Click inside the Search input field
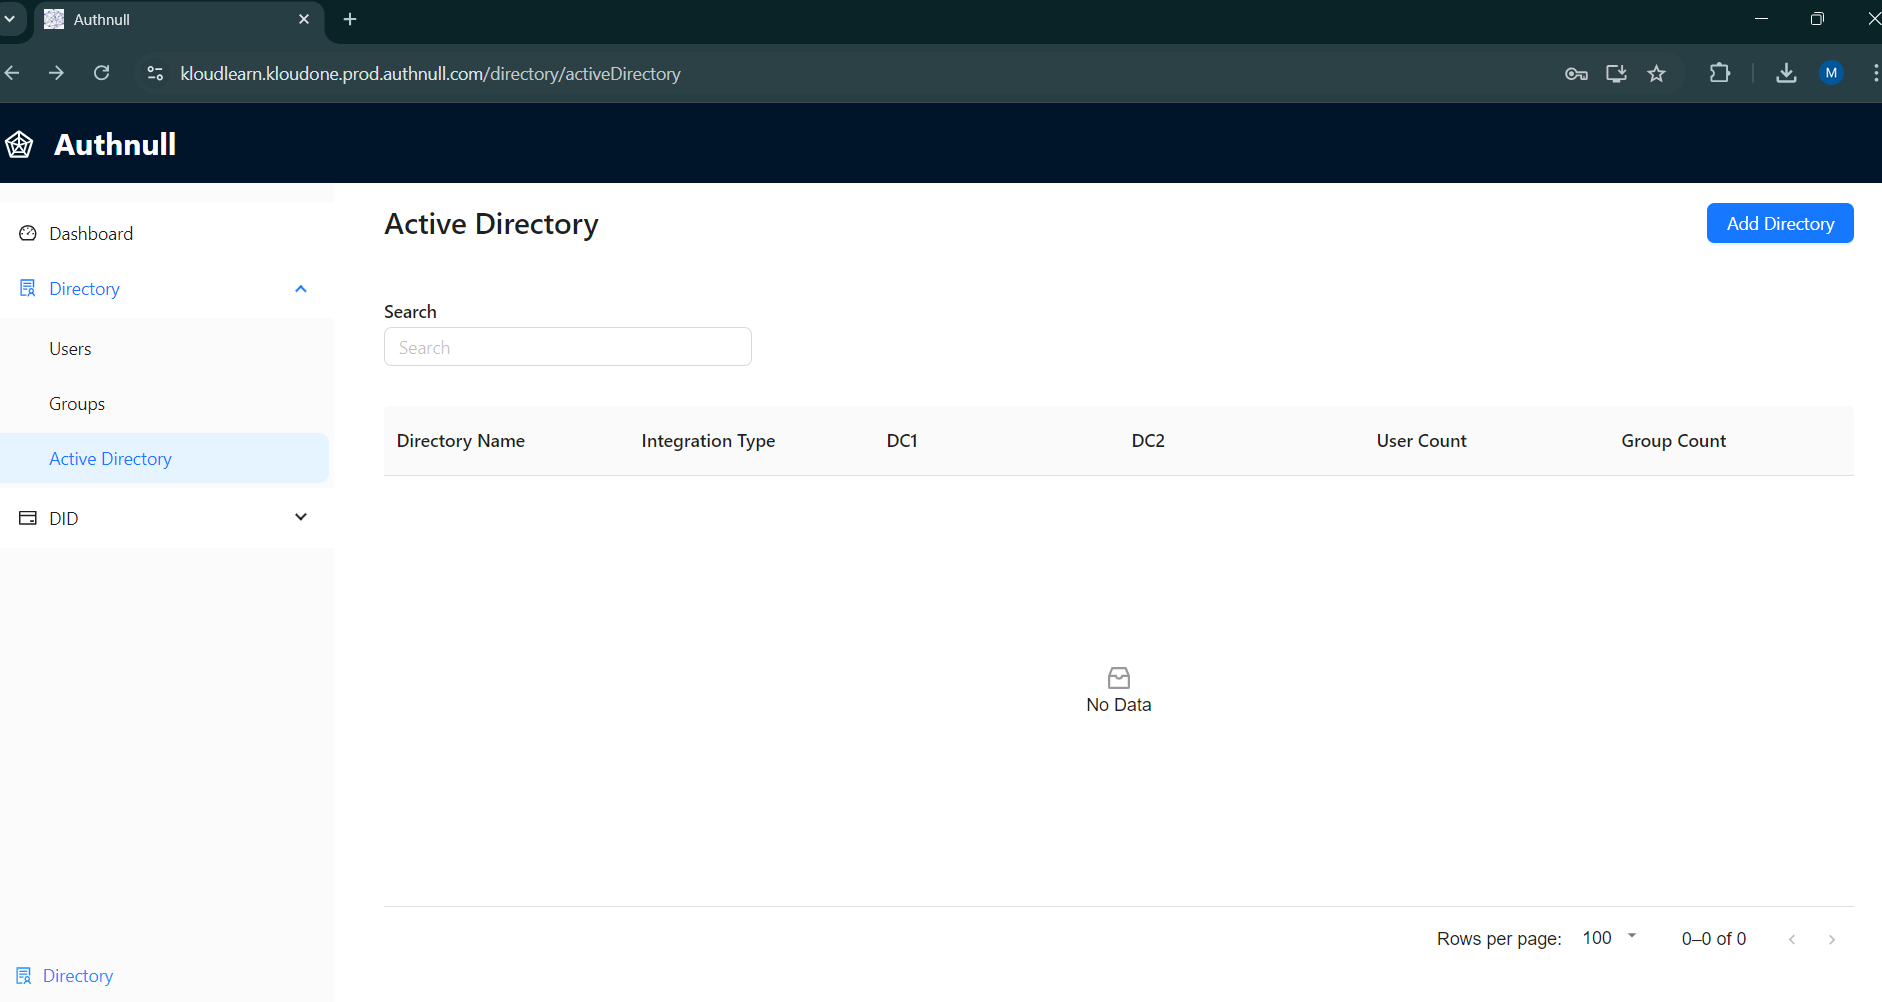The height and width of the screenshot is (1002, 1882). pos(566,346)
